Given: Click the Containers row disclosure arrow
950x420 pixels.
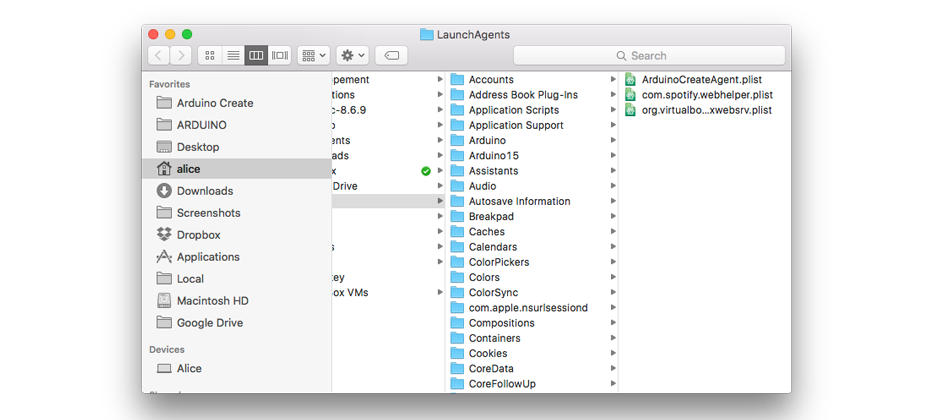Looking at the screenshot, I should [x=613, y=338].
